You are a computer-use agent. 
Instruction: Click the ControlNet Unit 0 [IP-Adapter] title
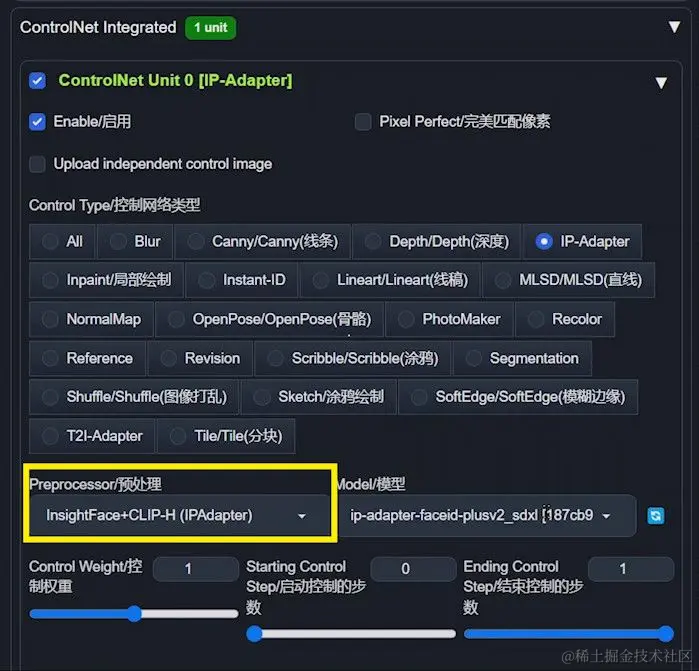[x=176, y=81]
